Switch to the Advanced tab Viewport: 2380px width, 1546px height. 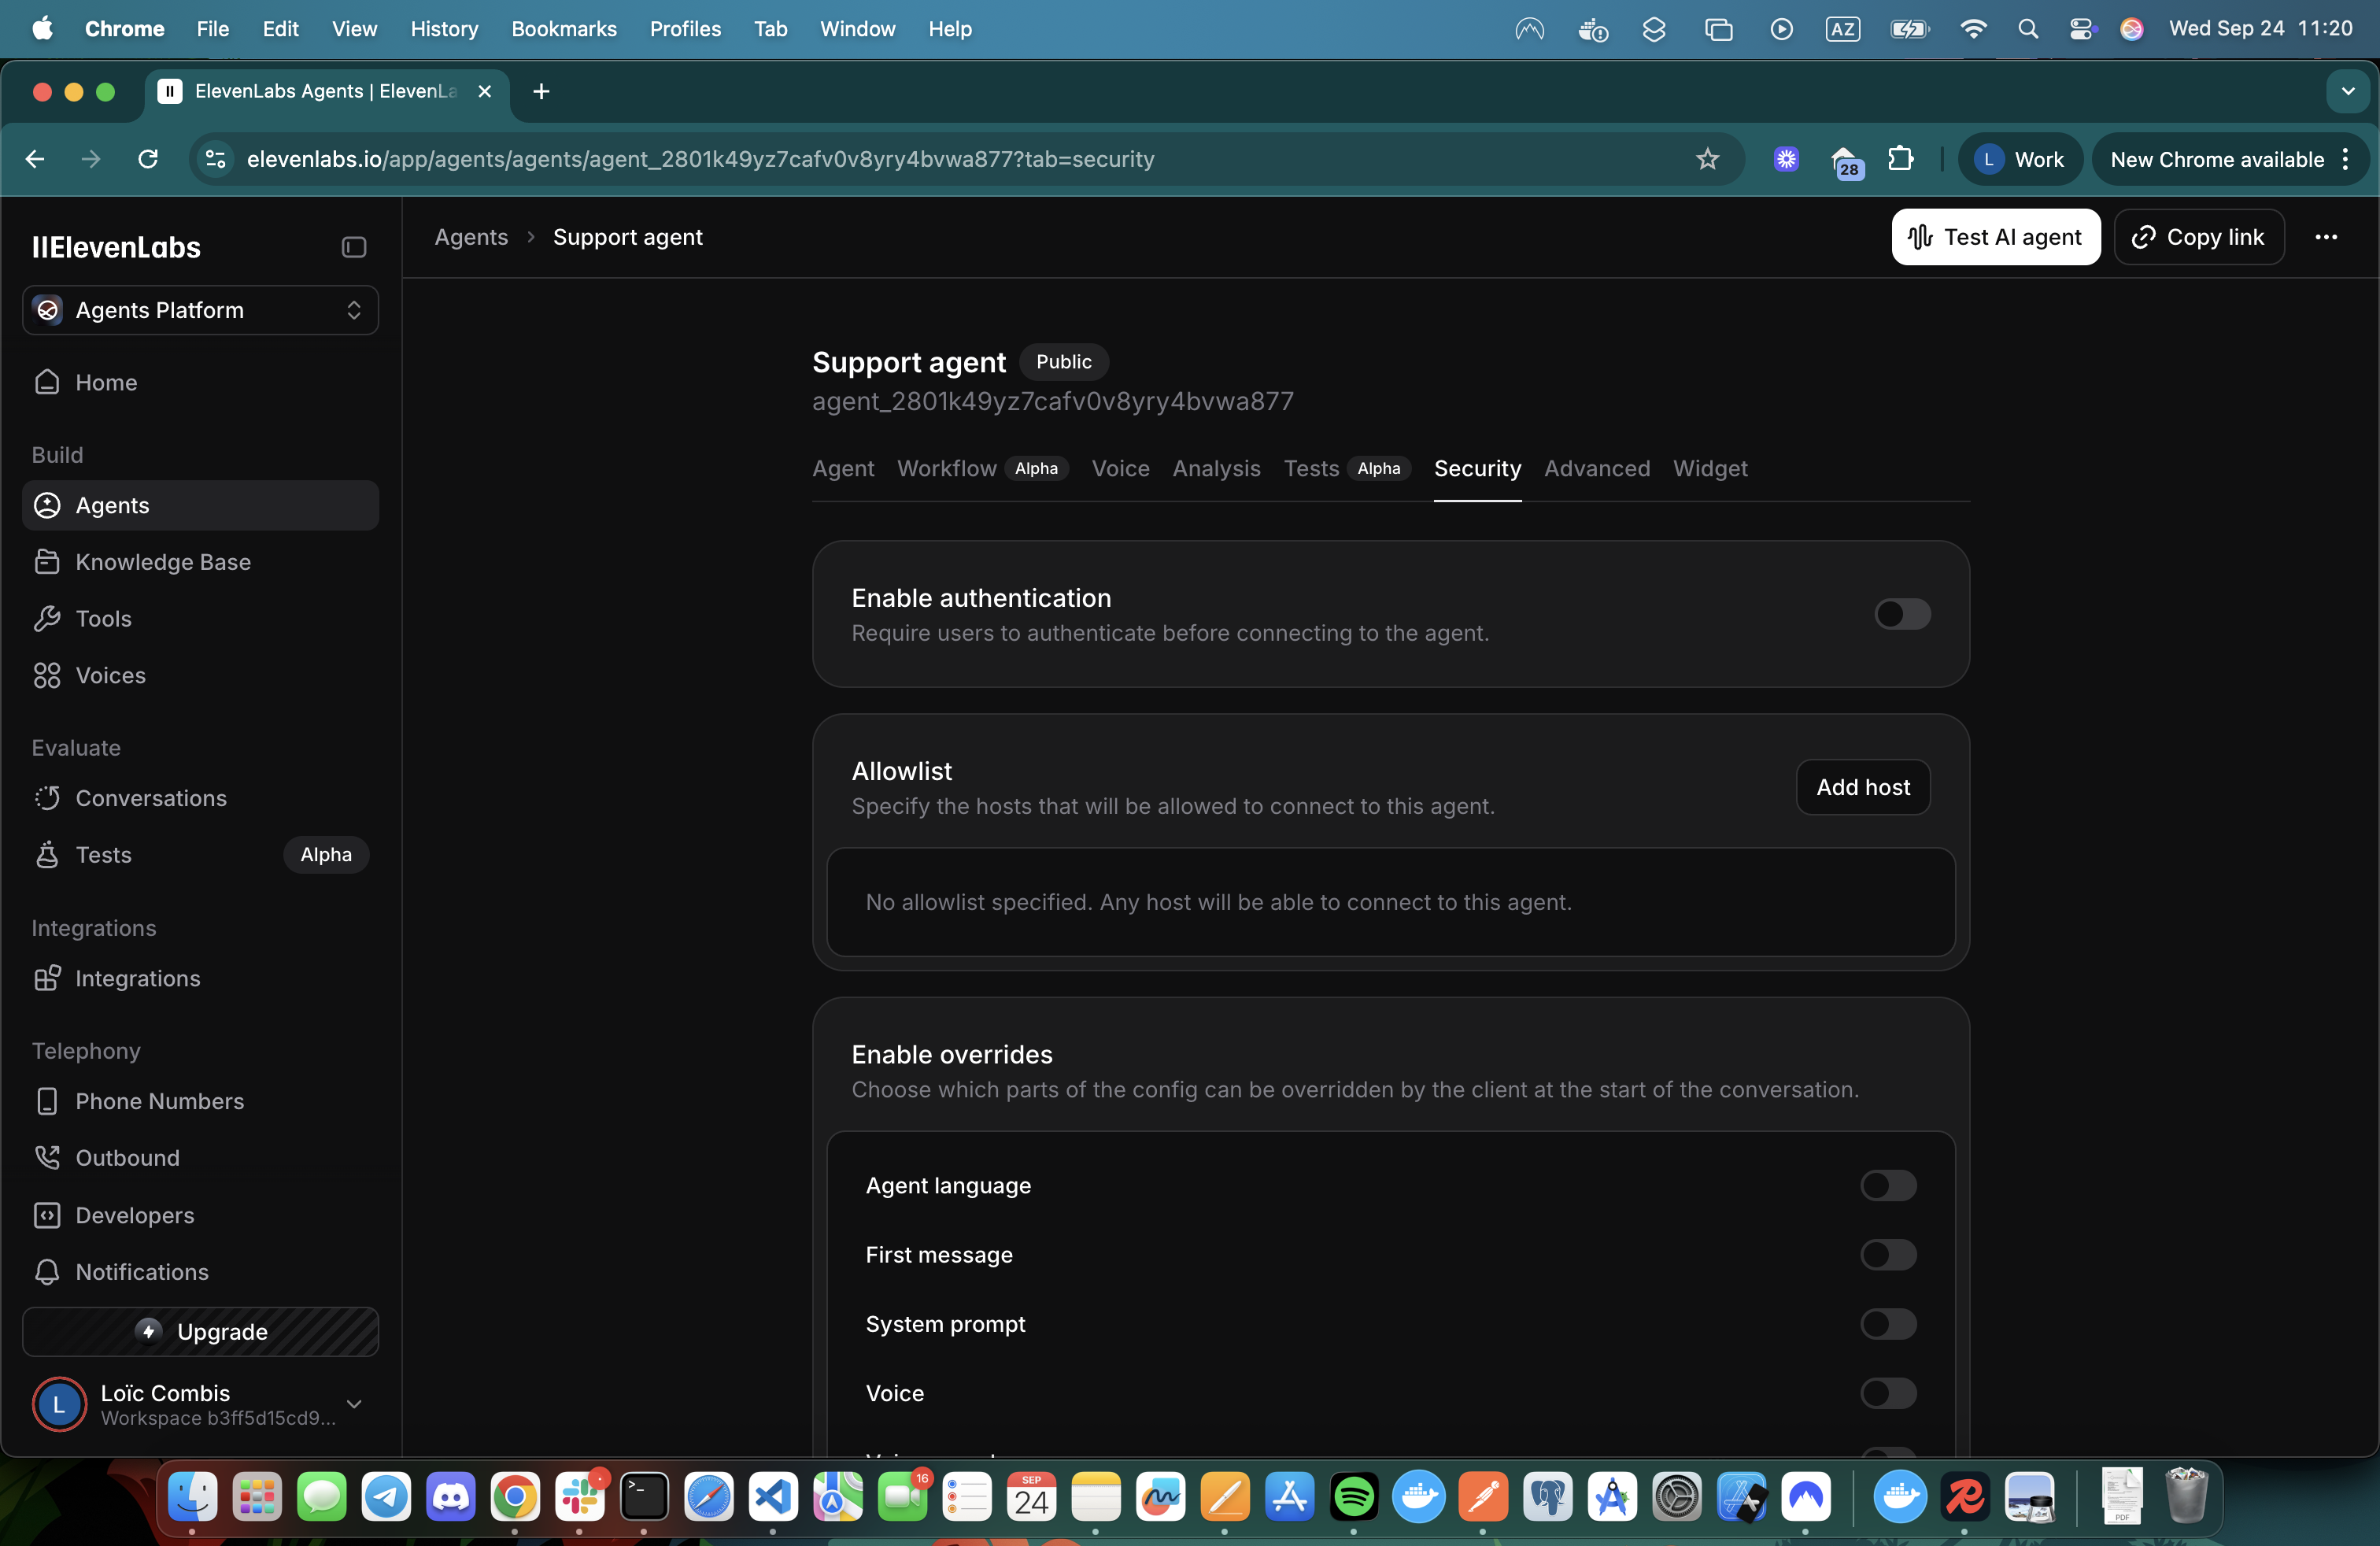[x=1596, y=469]
